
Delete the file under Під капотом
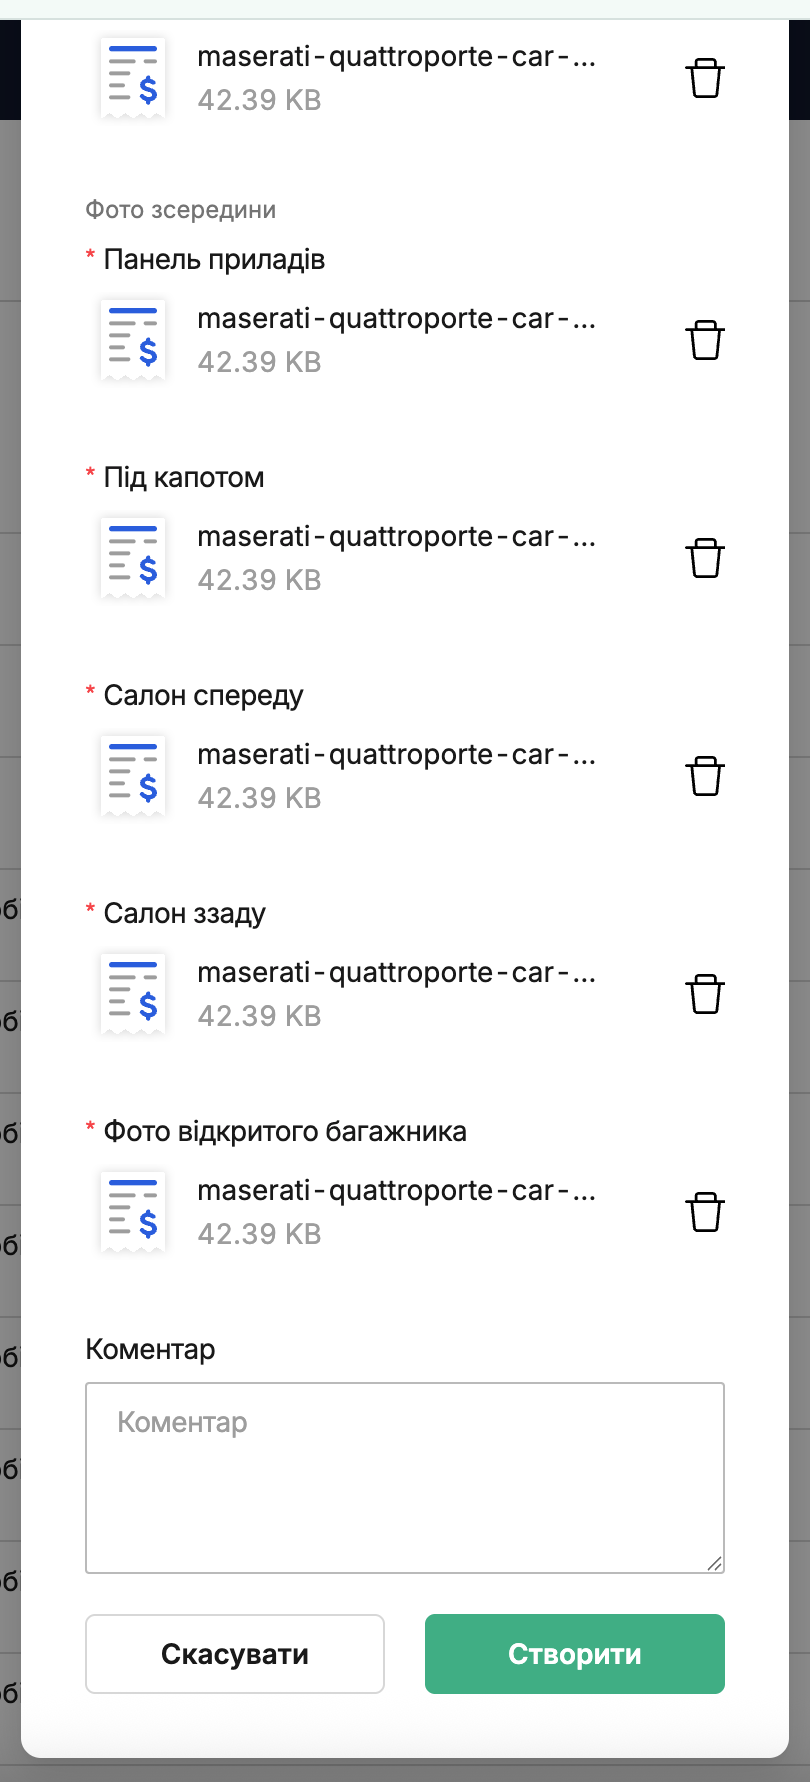coord(705,558)
